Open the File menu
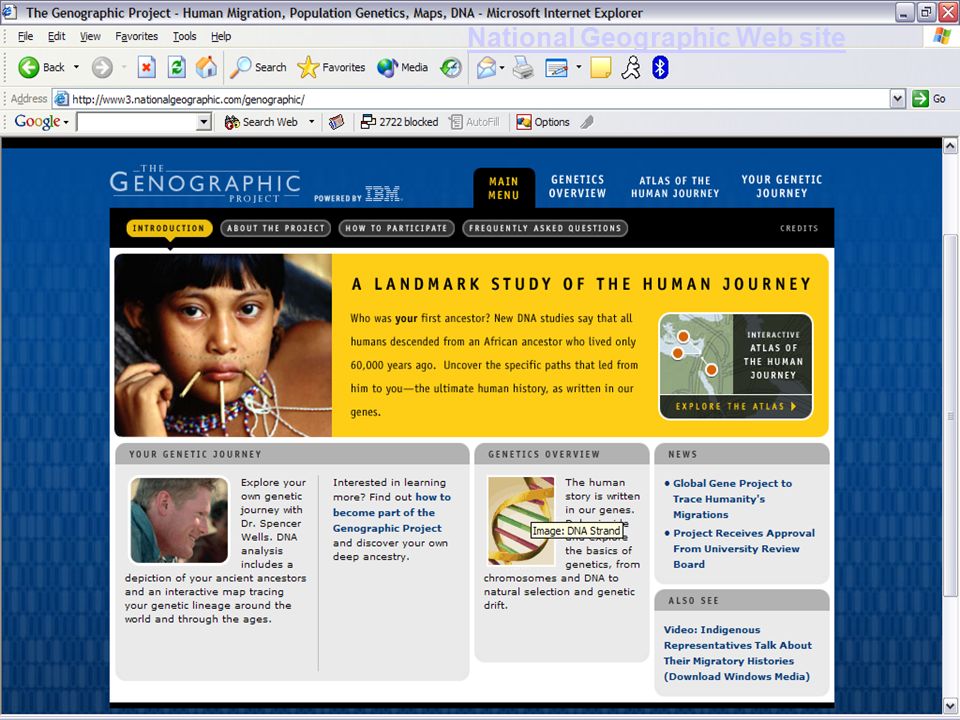Image resolution: width=960 pixels, height=720 pixels. (26, 36)
